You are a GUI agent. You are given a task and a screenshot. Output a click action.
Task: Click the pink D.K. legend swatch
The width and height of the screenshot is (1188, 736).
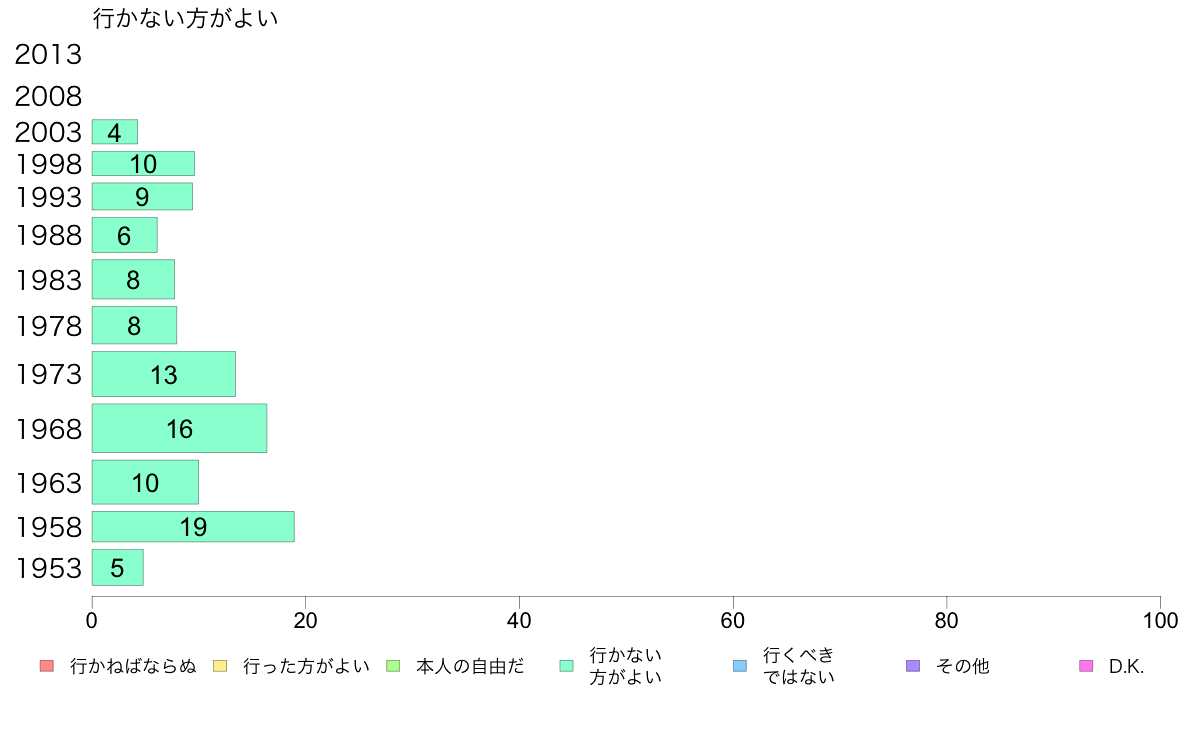(x=1086, y=666)
